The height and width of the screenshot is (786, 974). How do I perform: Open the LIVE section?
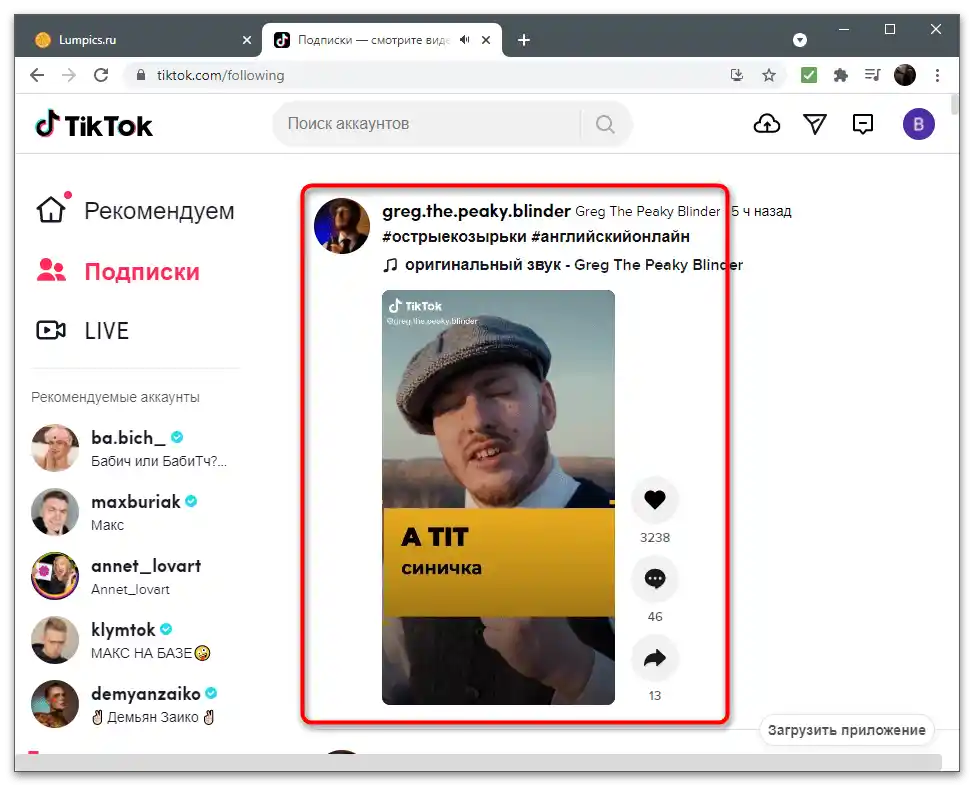coord(83,331)
